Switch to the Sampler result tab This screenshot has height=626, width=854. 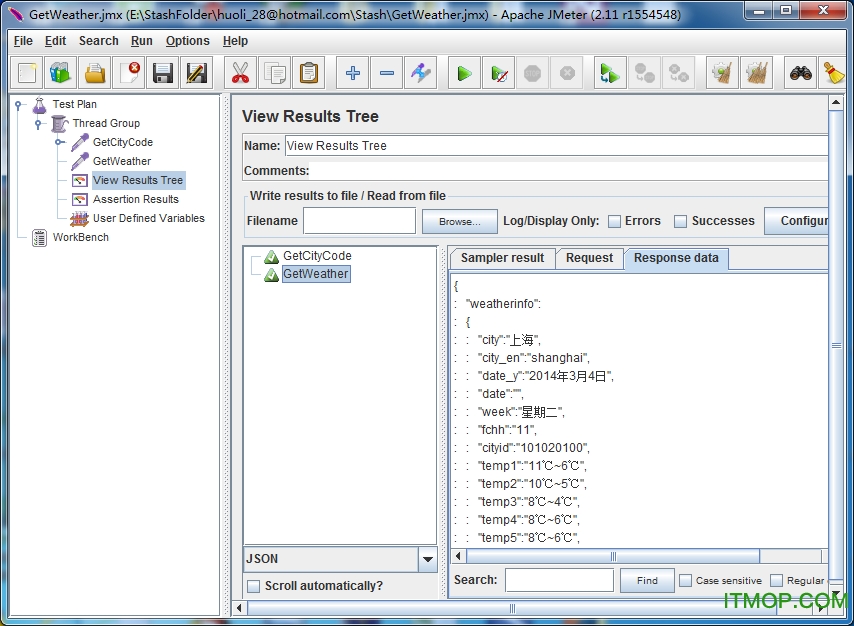[x=502, y=258]
